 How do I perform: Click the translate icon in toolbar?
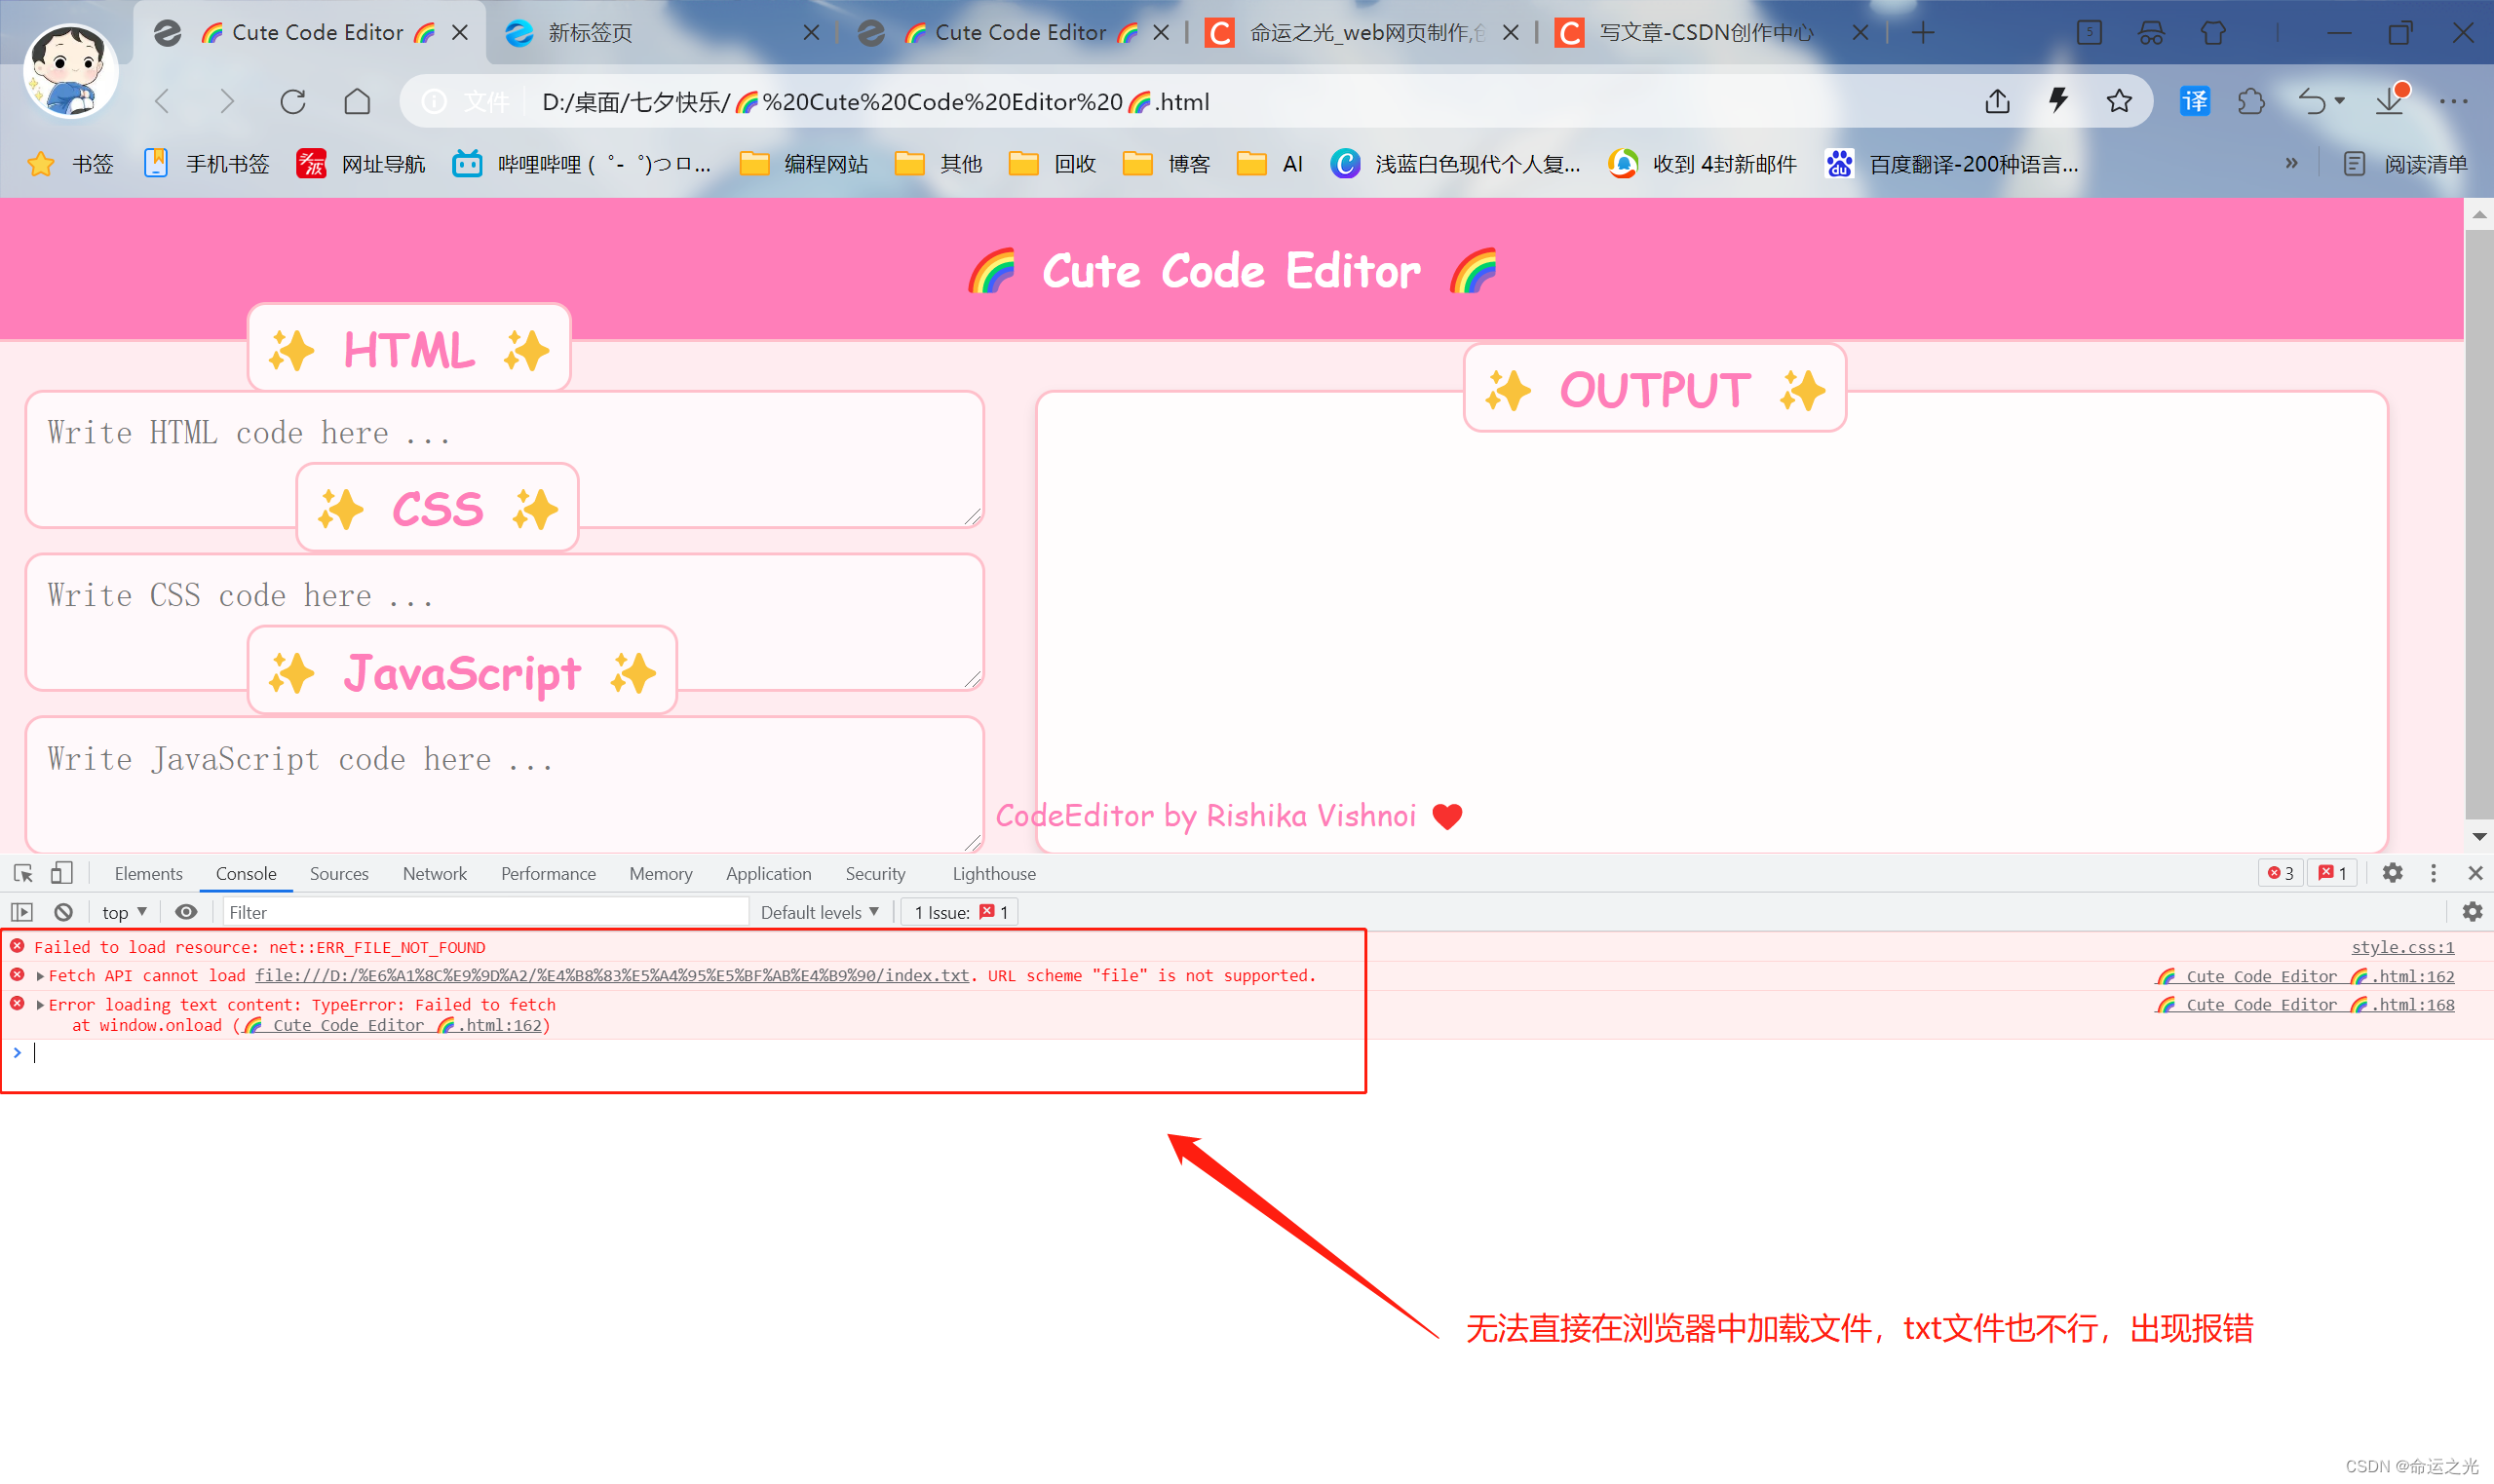(2194, 102)
